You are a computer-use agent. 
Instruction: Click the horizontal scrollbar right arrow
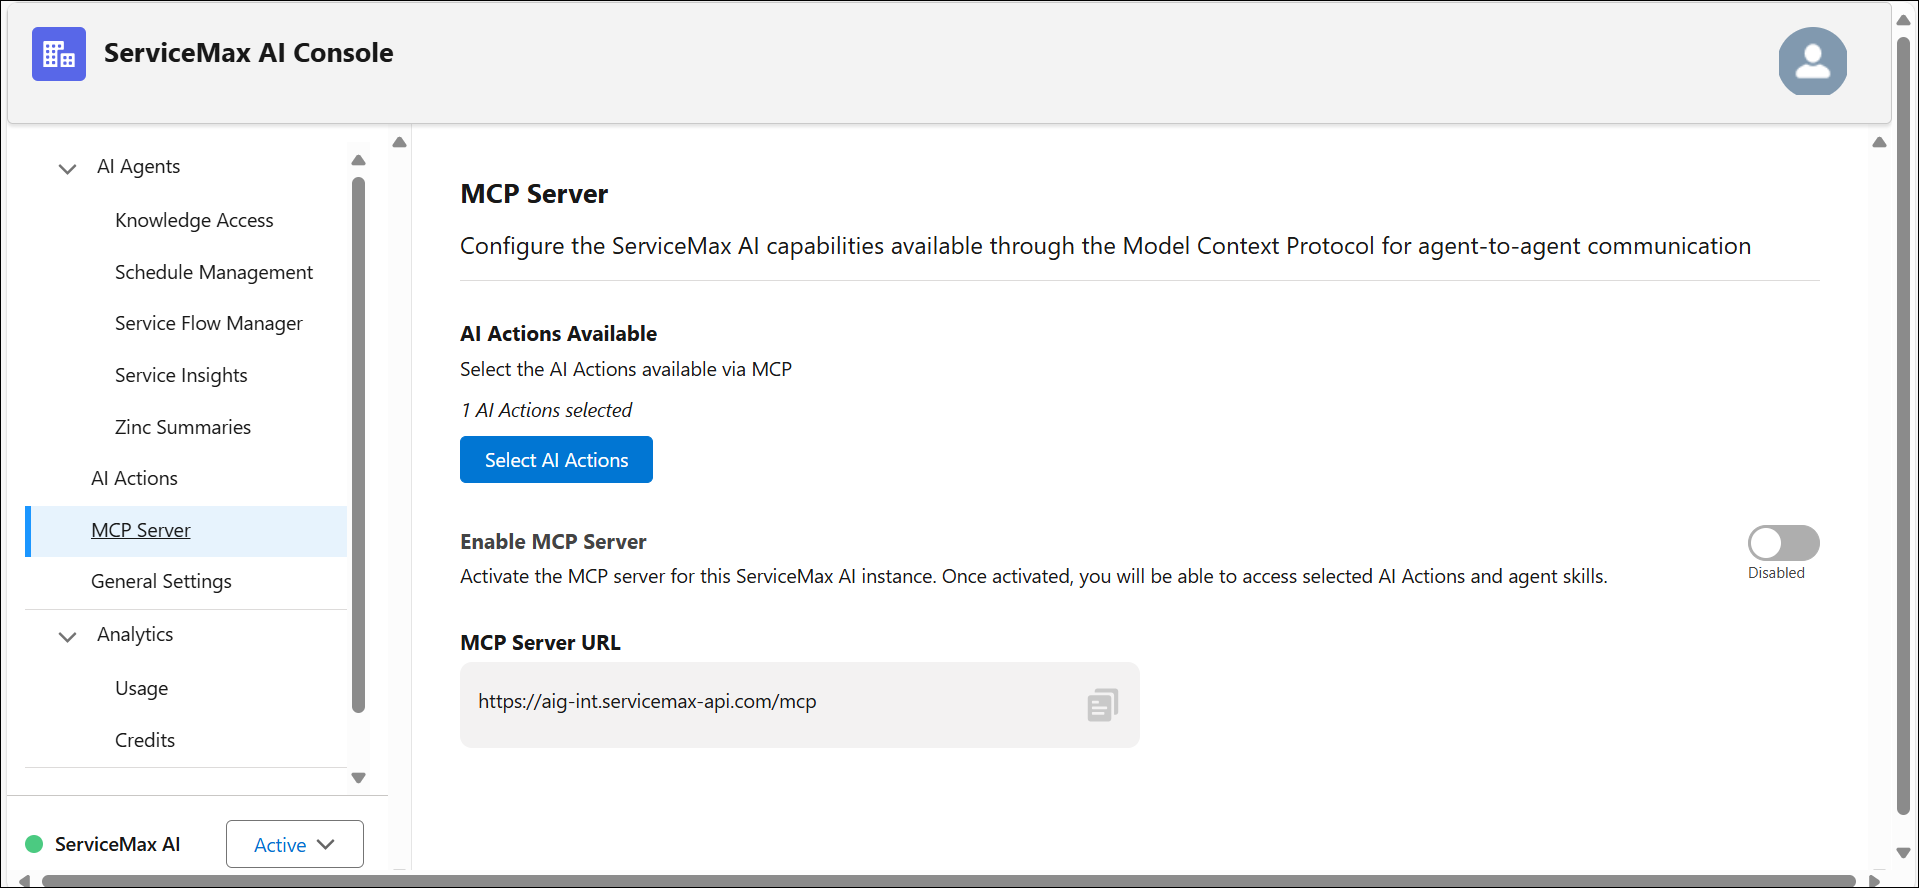tap(1874, 881)
